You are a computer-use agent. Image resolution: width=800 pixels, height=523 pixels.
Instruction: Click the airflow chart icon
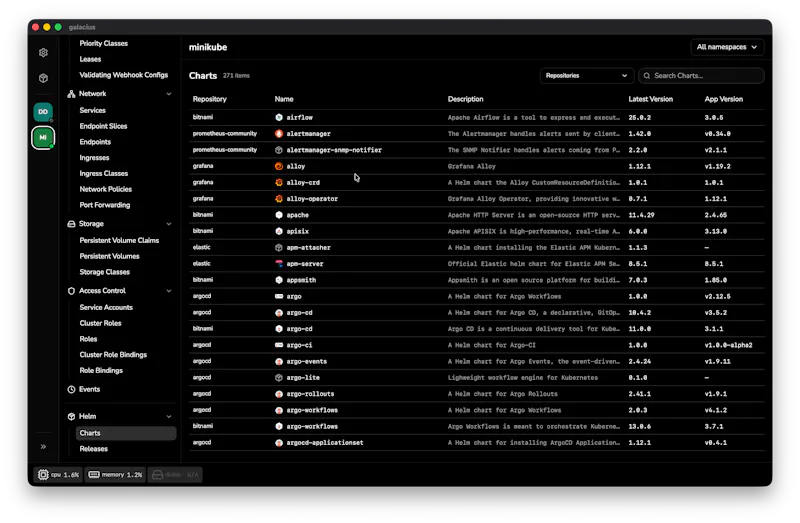point(279,117)
